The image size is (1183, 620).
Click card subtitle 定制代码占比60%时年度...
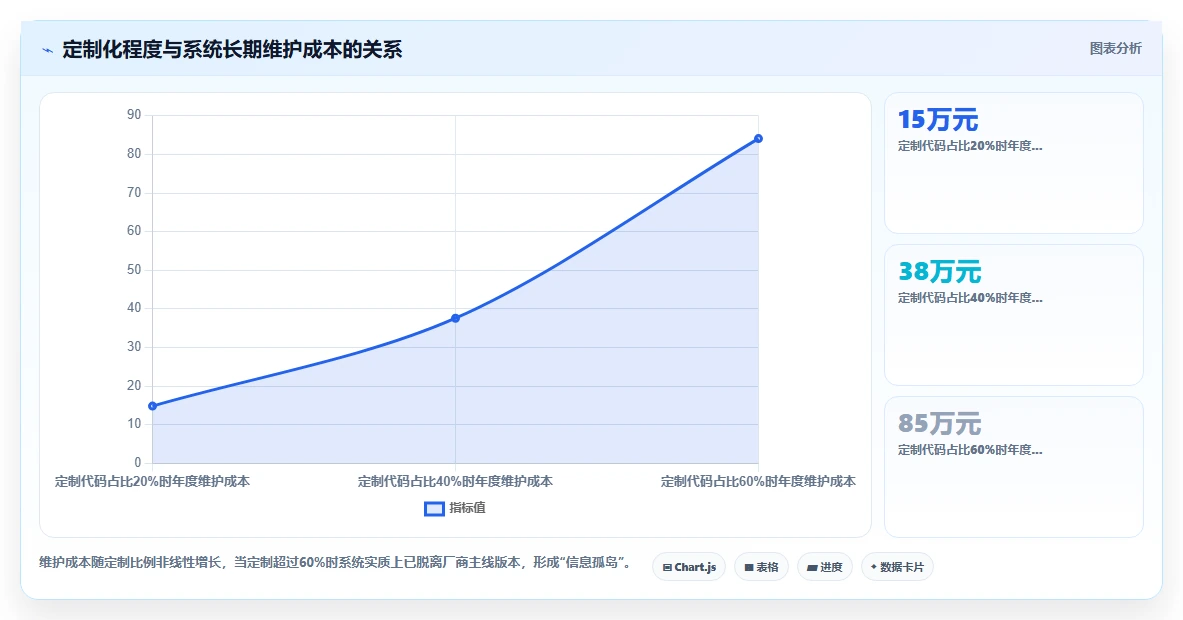(x=970, y=450)
